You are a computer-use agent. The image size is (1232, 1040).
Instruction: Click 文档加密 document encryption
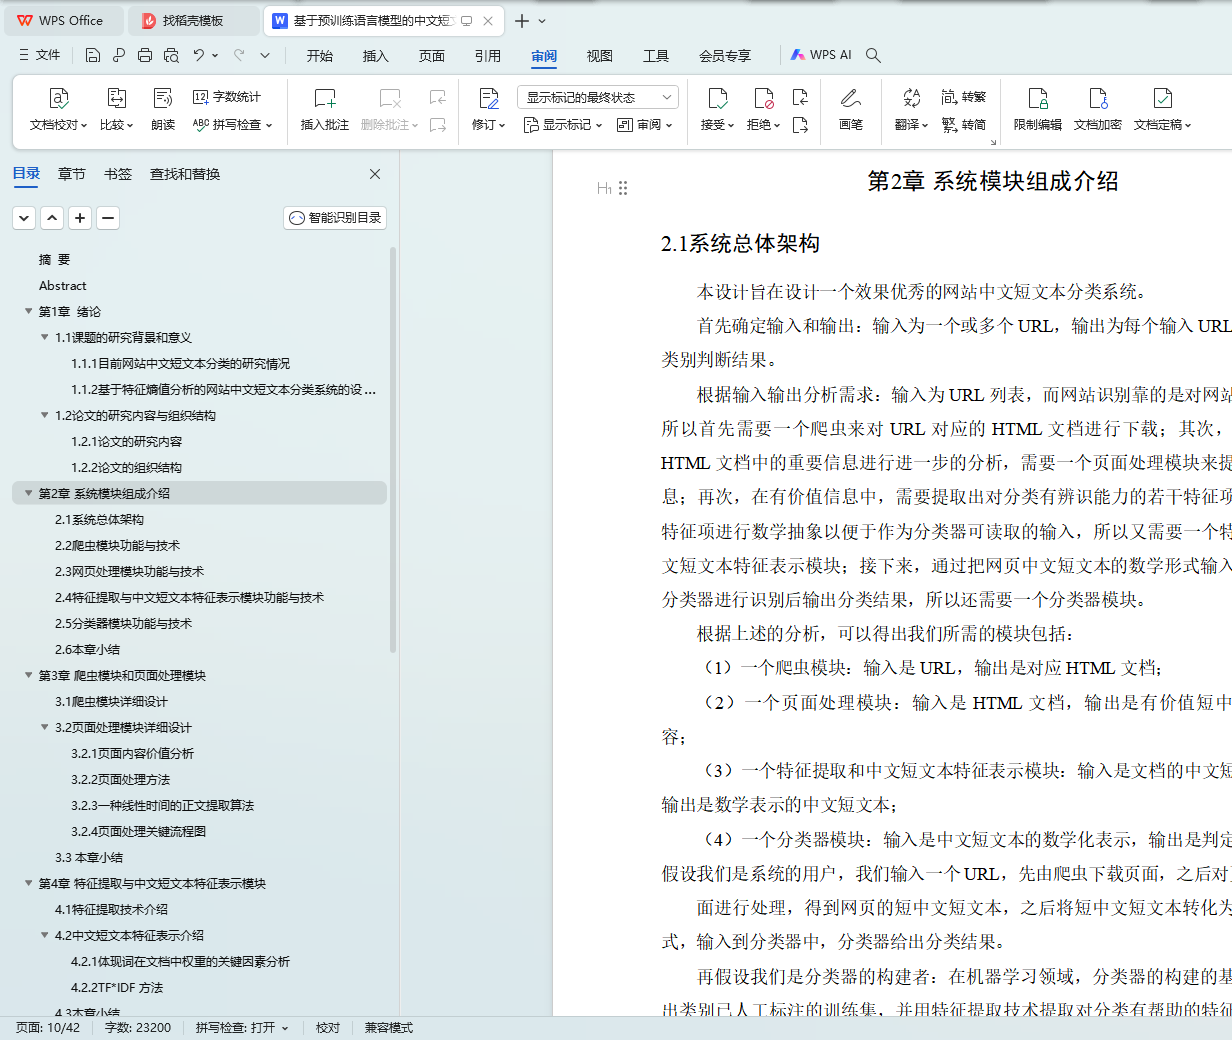pos(1098,109)
